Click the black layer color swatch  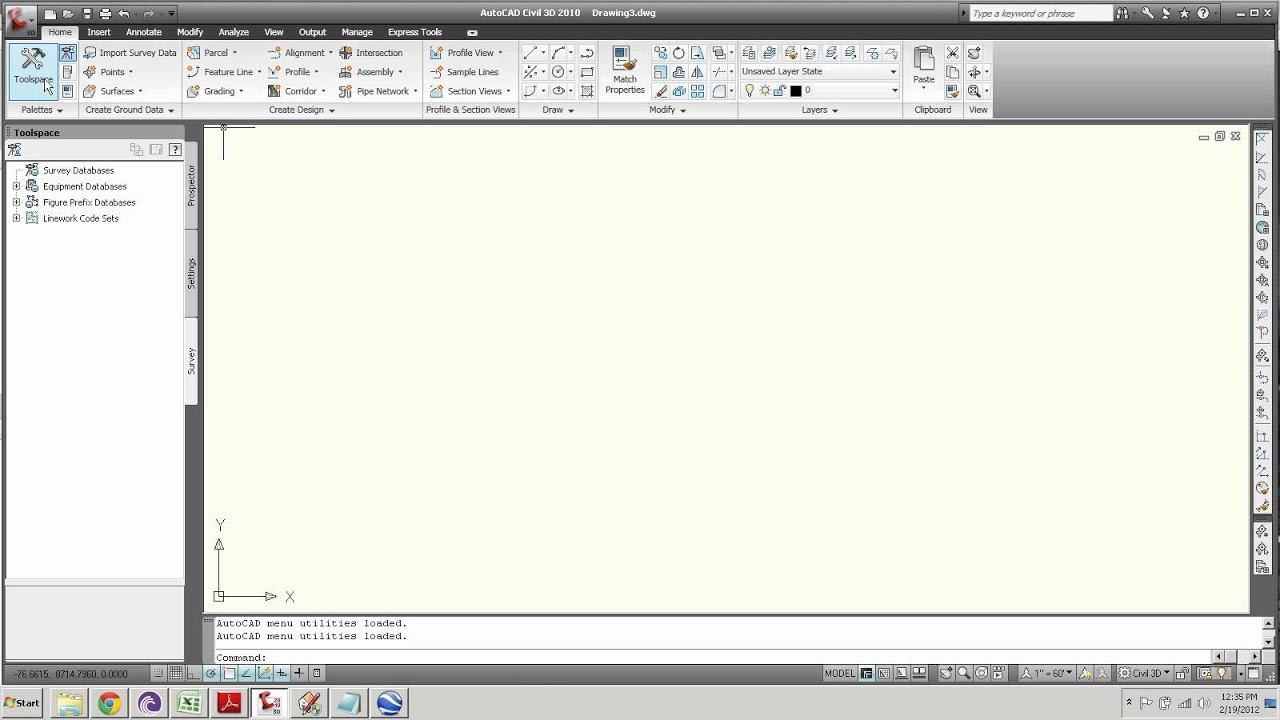pos(796,91)
